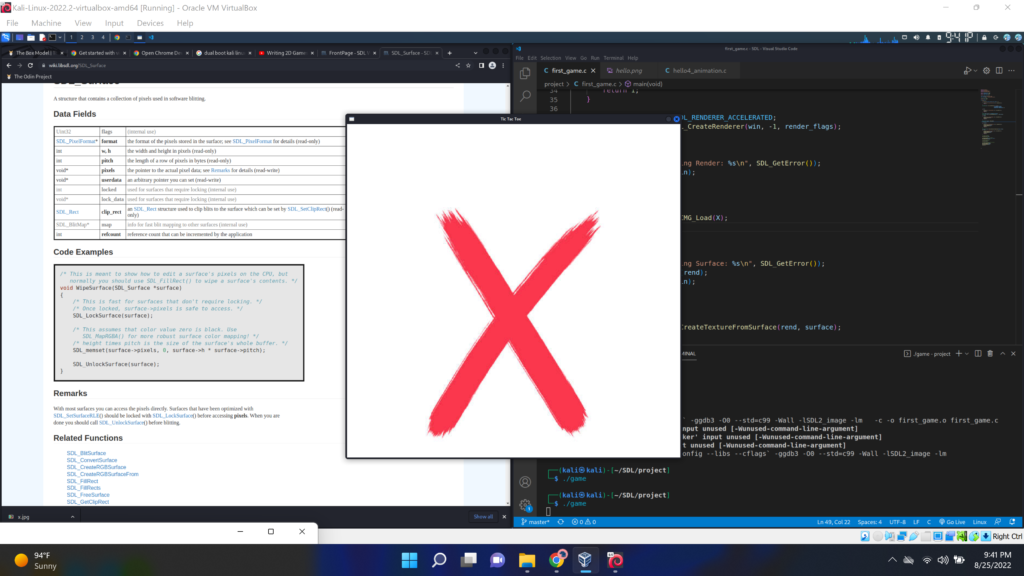This screenshot has width=1024, height=576.
Task: Expand Kali terminal launcher dropdown arrow
Action: [x=59, y=38]
